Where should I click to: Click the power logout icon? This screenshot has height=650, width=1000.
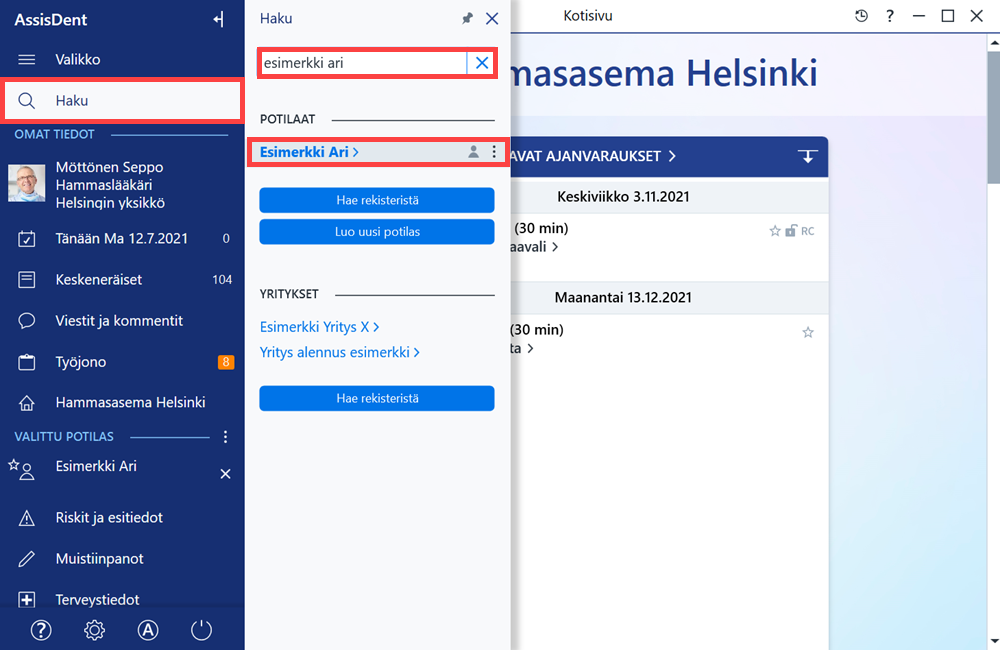pos(202,630)
